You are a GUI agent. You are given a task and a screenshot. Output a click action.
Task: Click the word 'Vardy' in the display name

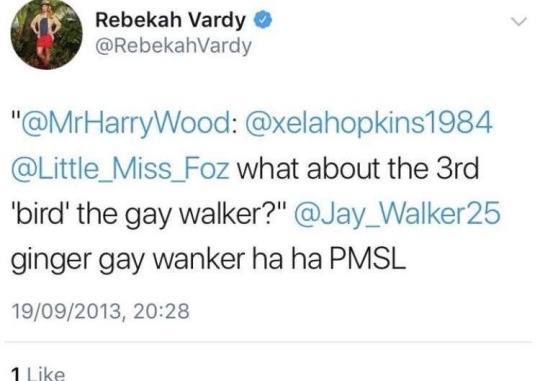click(x=216, y=21)
